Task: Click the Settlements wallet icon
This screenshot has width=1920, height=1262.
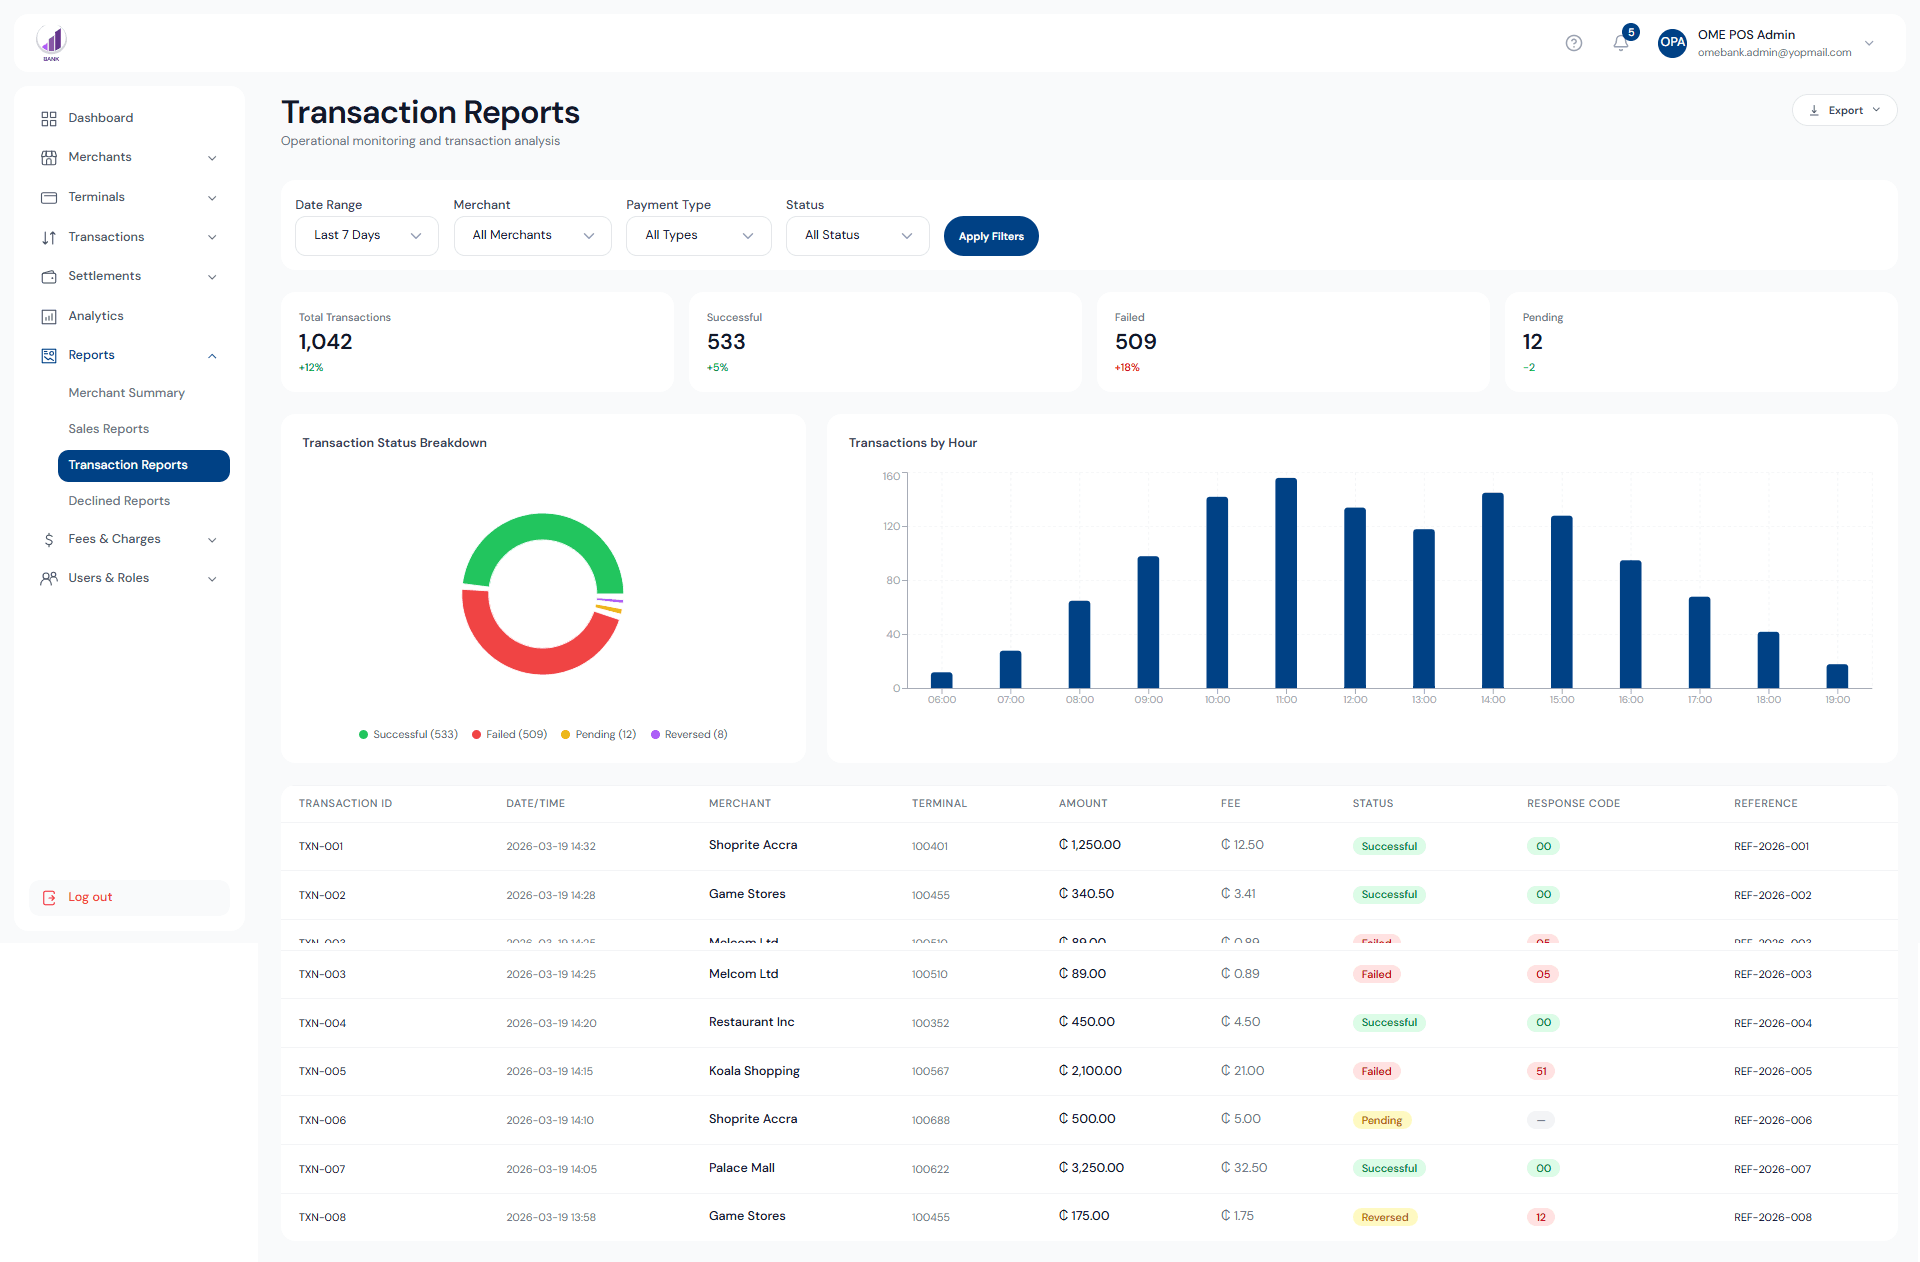Action: [49, 277]
